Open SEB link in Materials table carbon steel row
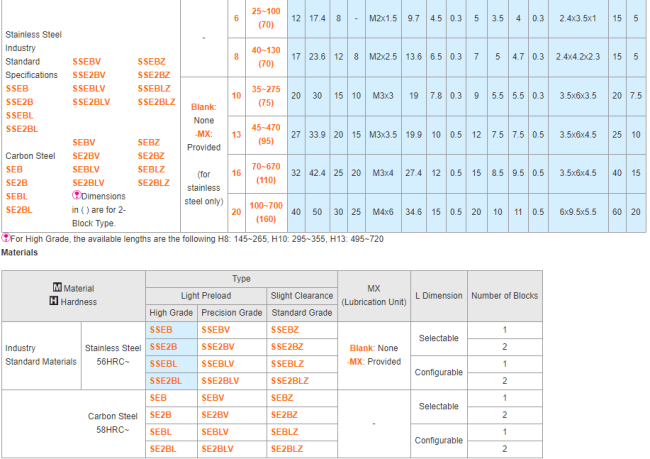This screenshot has height=459, width=650. coord(156,398)
